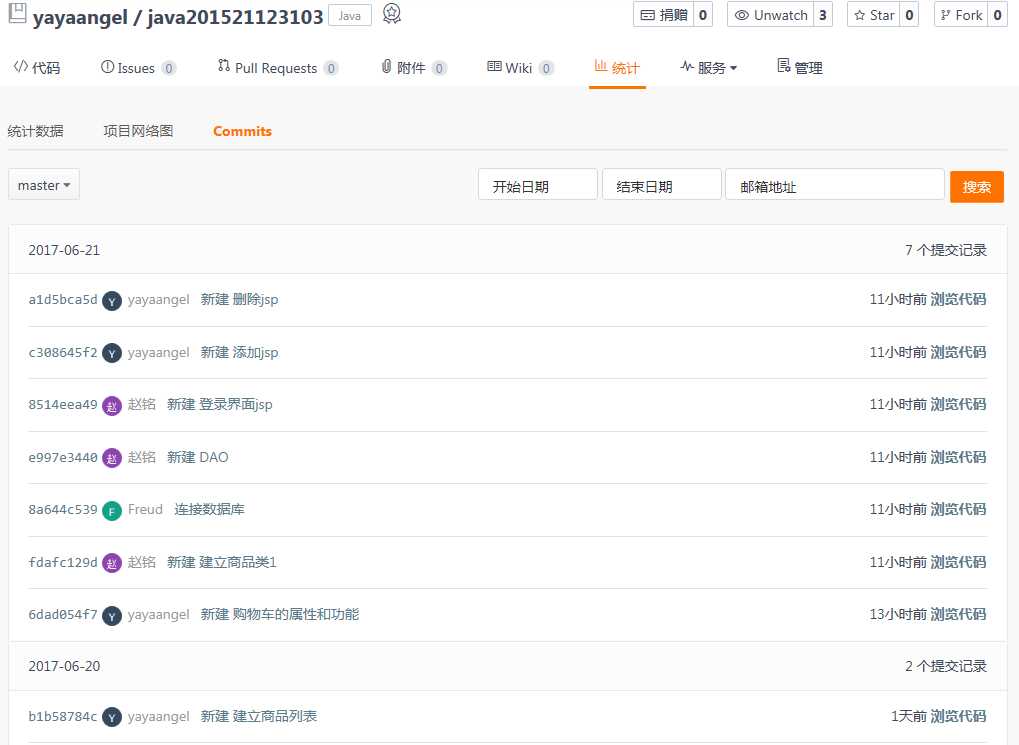The height and width of the screenshot is (745, 1019).
Task: Open commit hash c308645f2
Action: click(x=62, y=352)
